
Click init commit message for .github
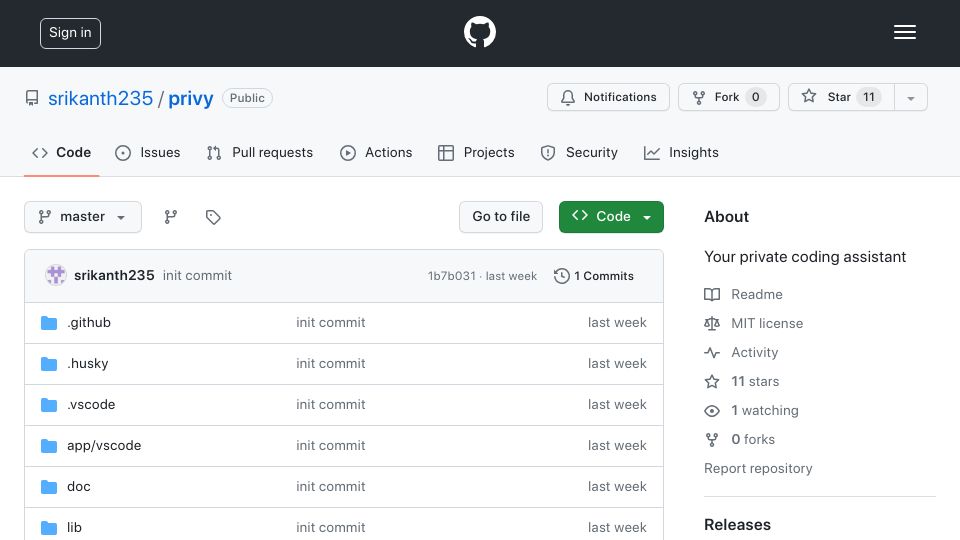[x=331, y=323]
